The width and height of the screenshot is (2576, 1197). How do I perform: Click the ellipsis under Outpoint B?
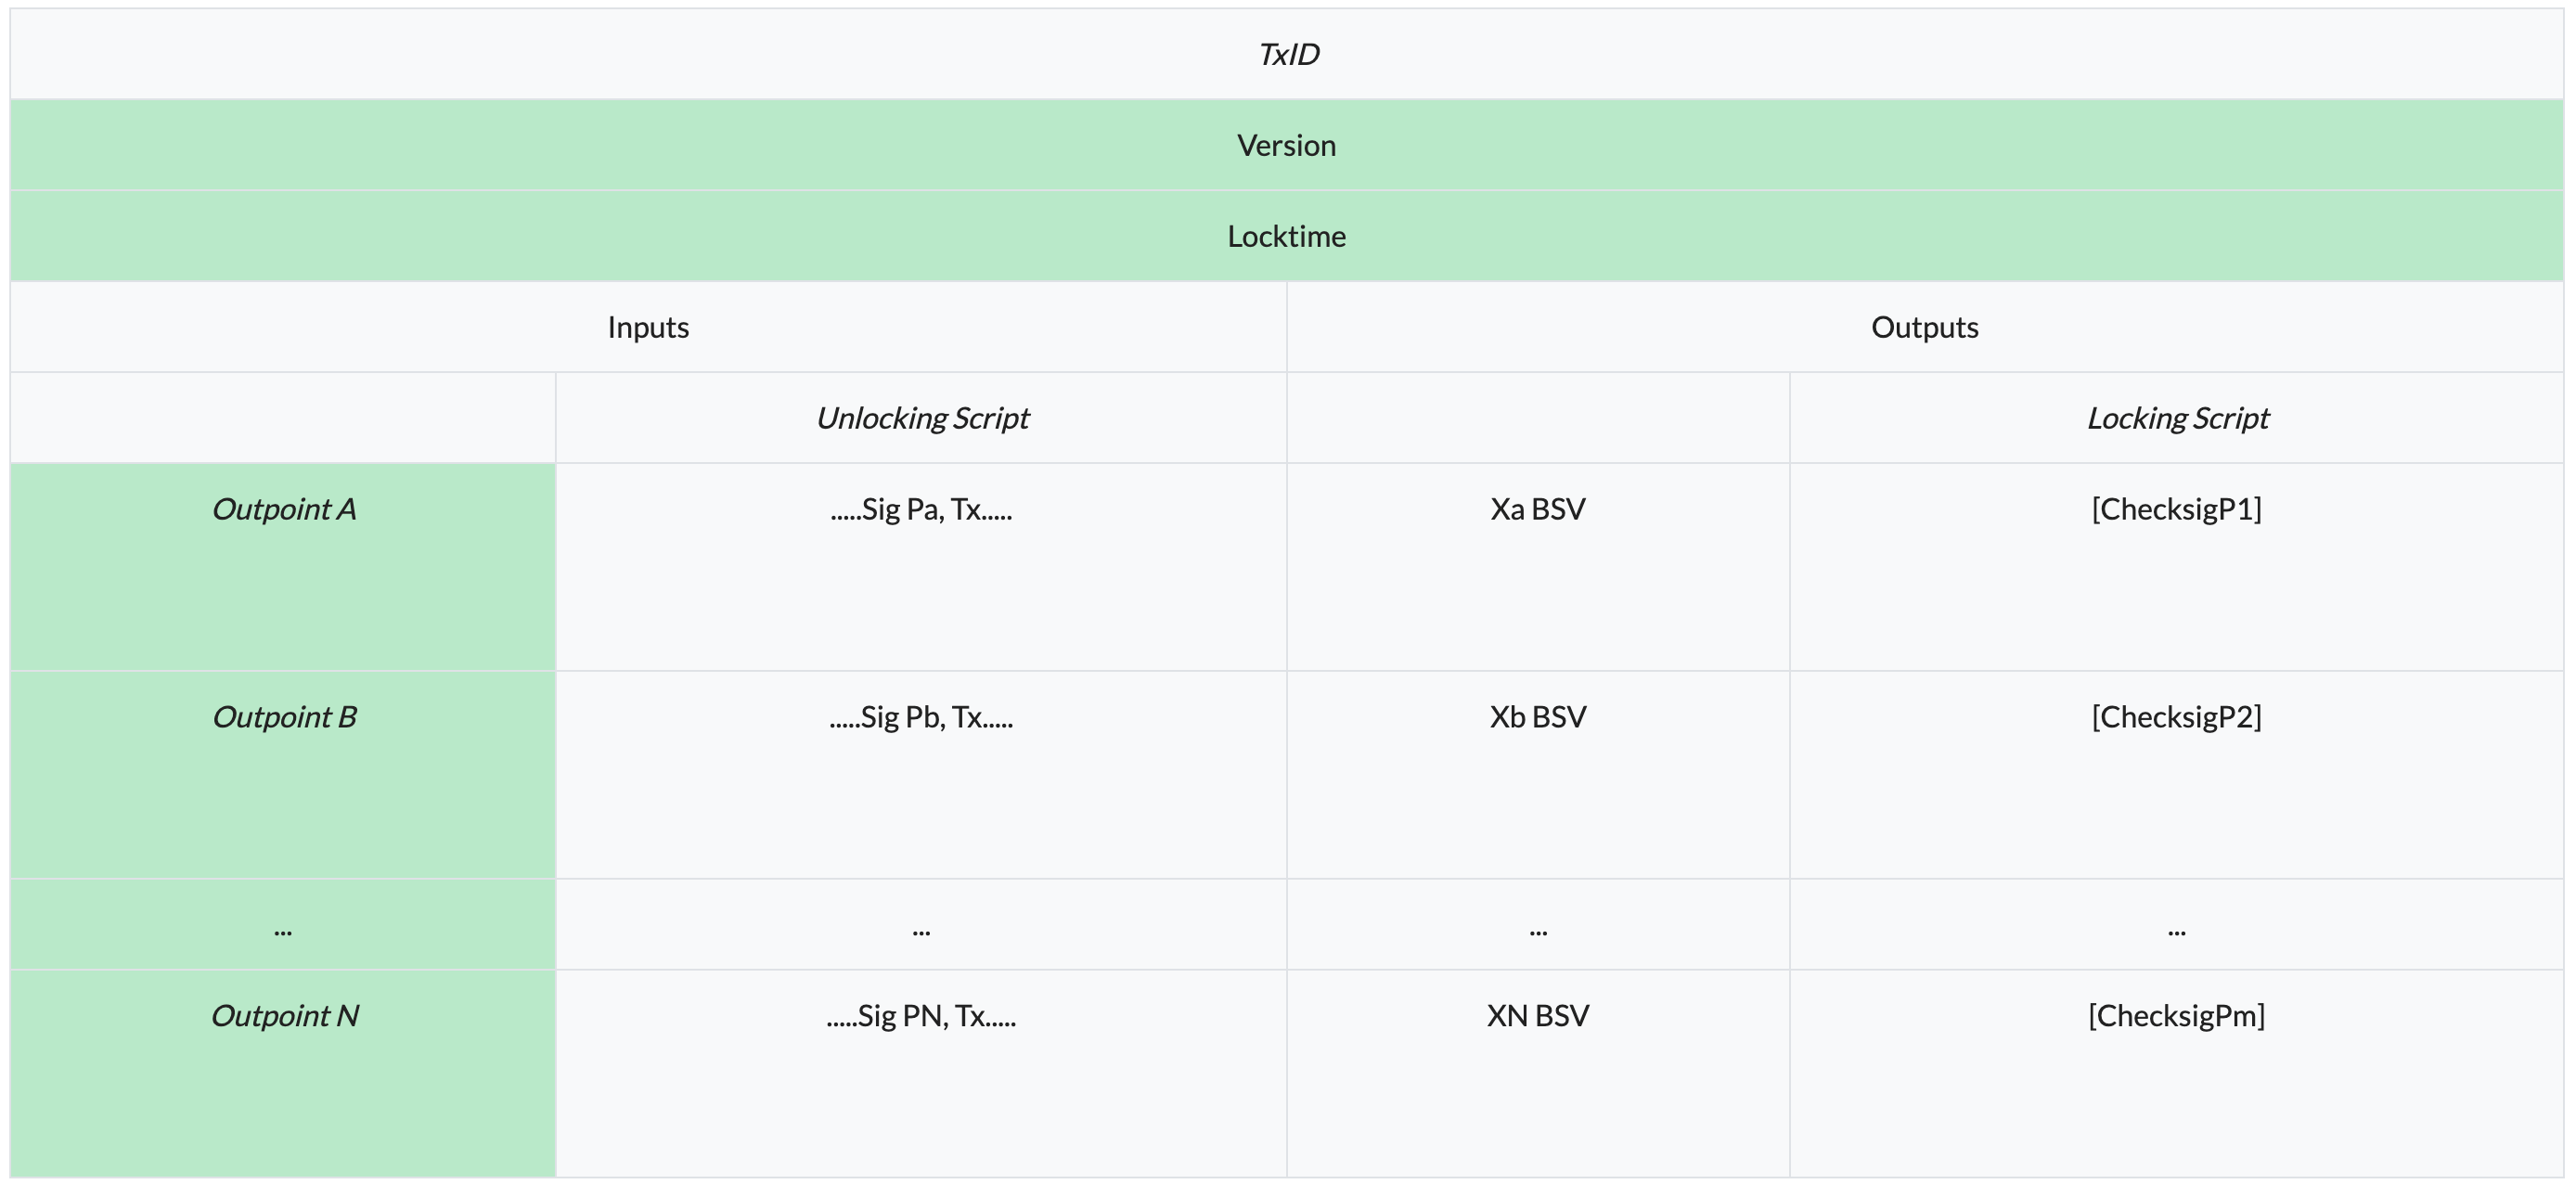tap(283, 931)
